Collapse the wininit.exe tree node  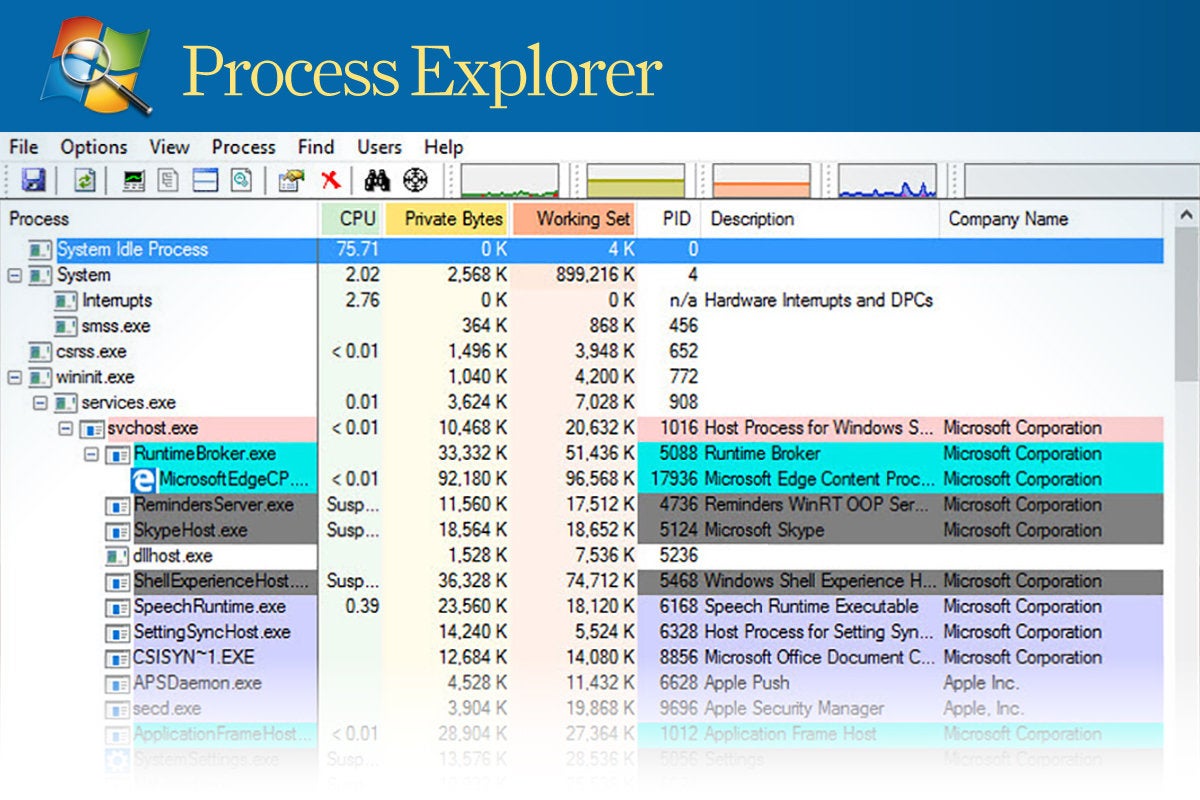[x=15, y=377]
